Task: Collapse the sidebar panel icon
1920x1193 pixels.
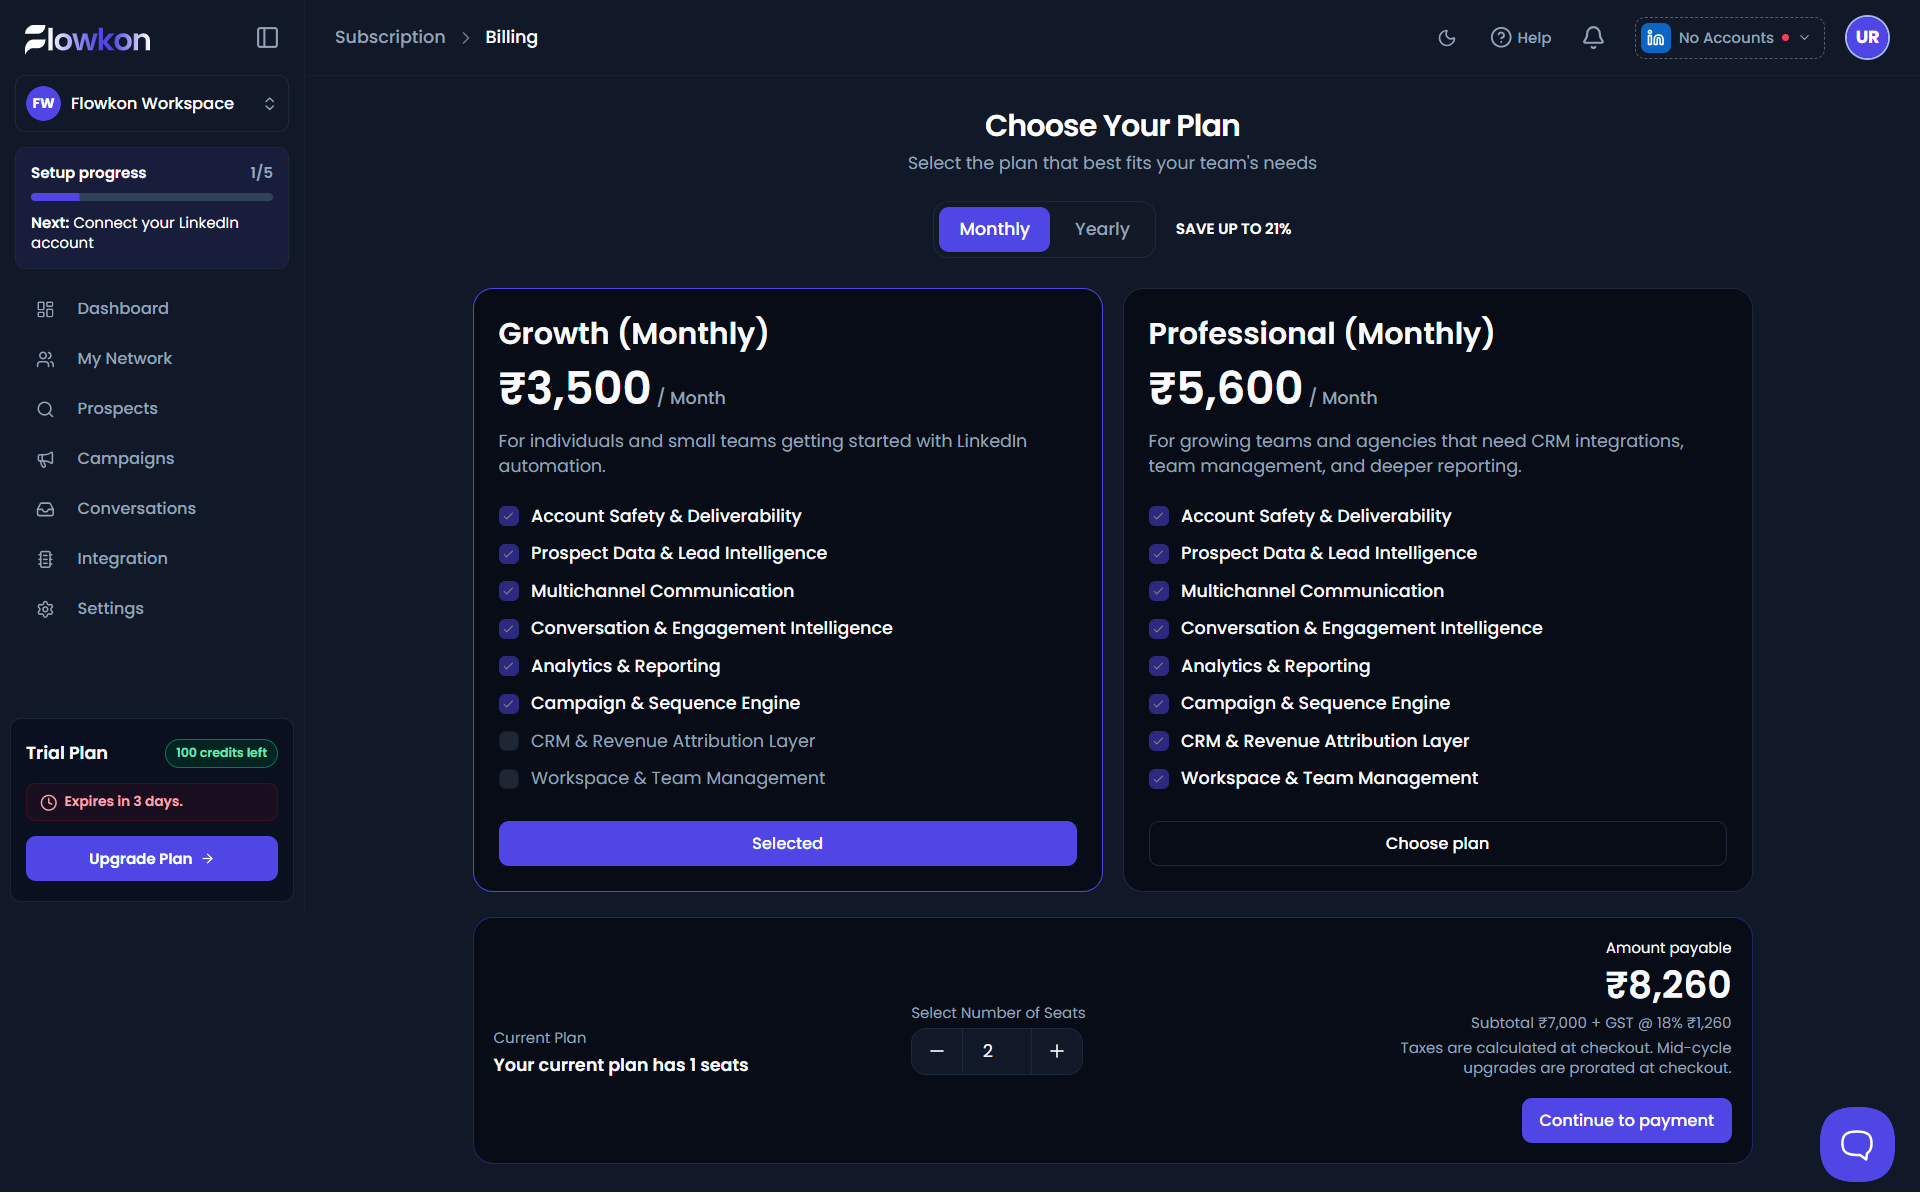Action: tap(267, 38)
